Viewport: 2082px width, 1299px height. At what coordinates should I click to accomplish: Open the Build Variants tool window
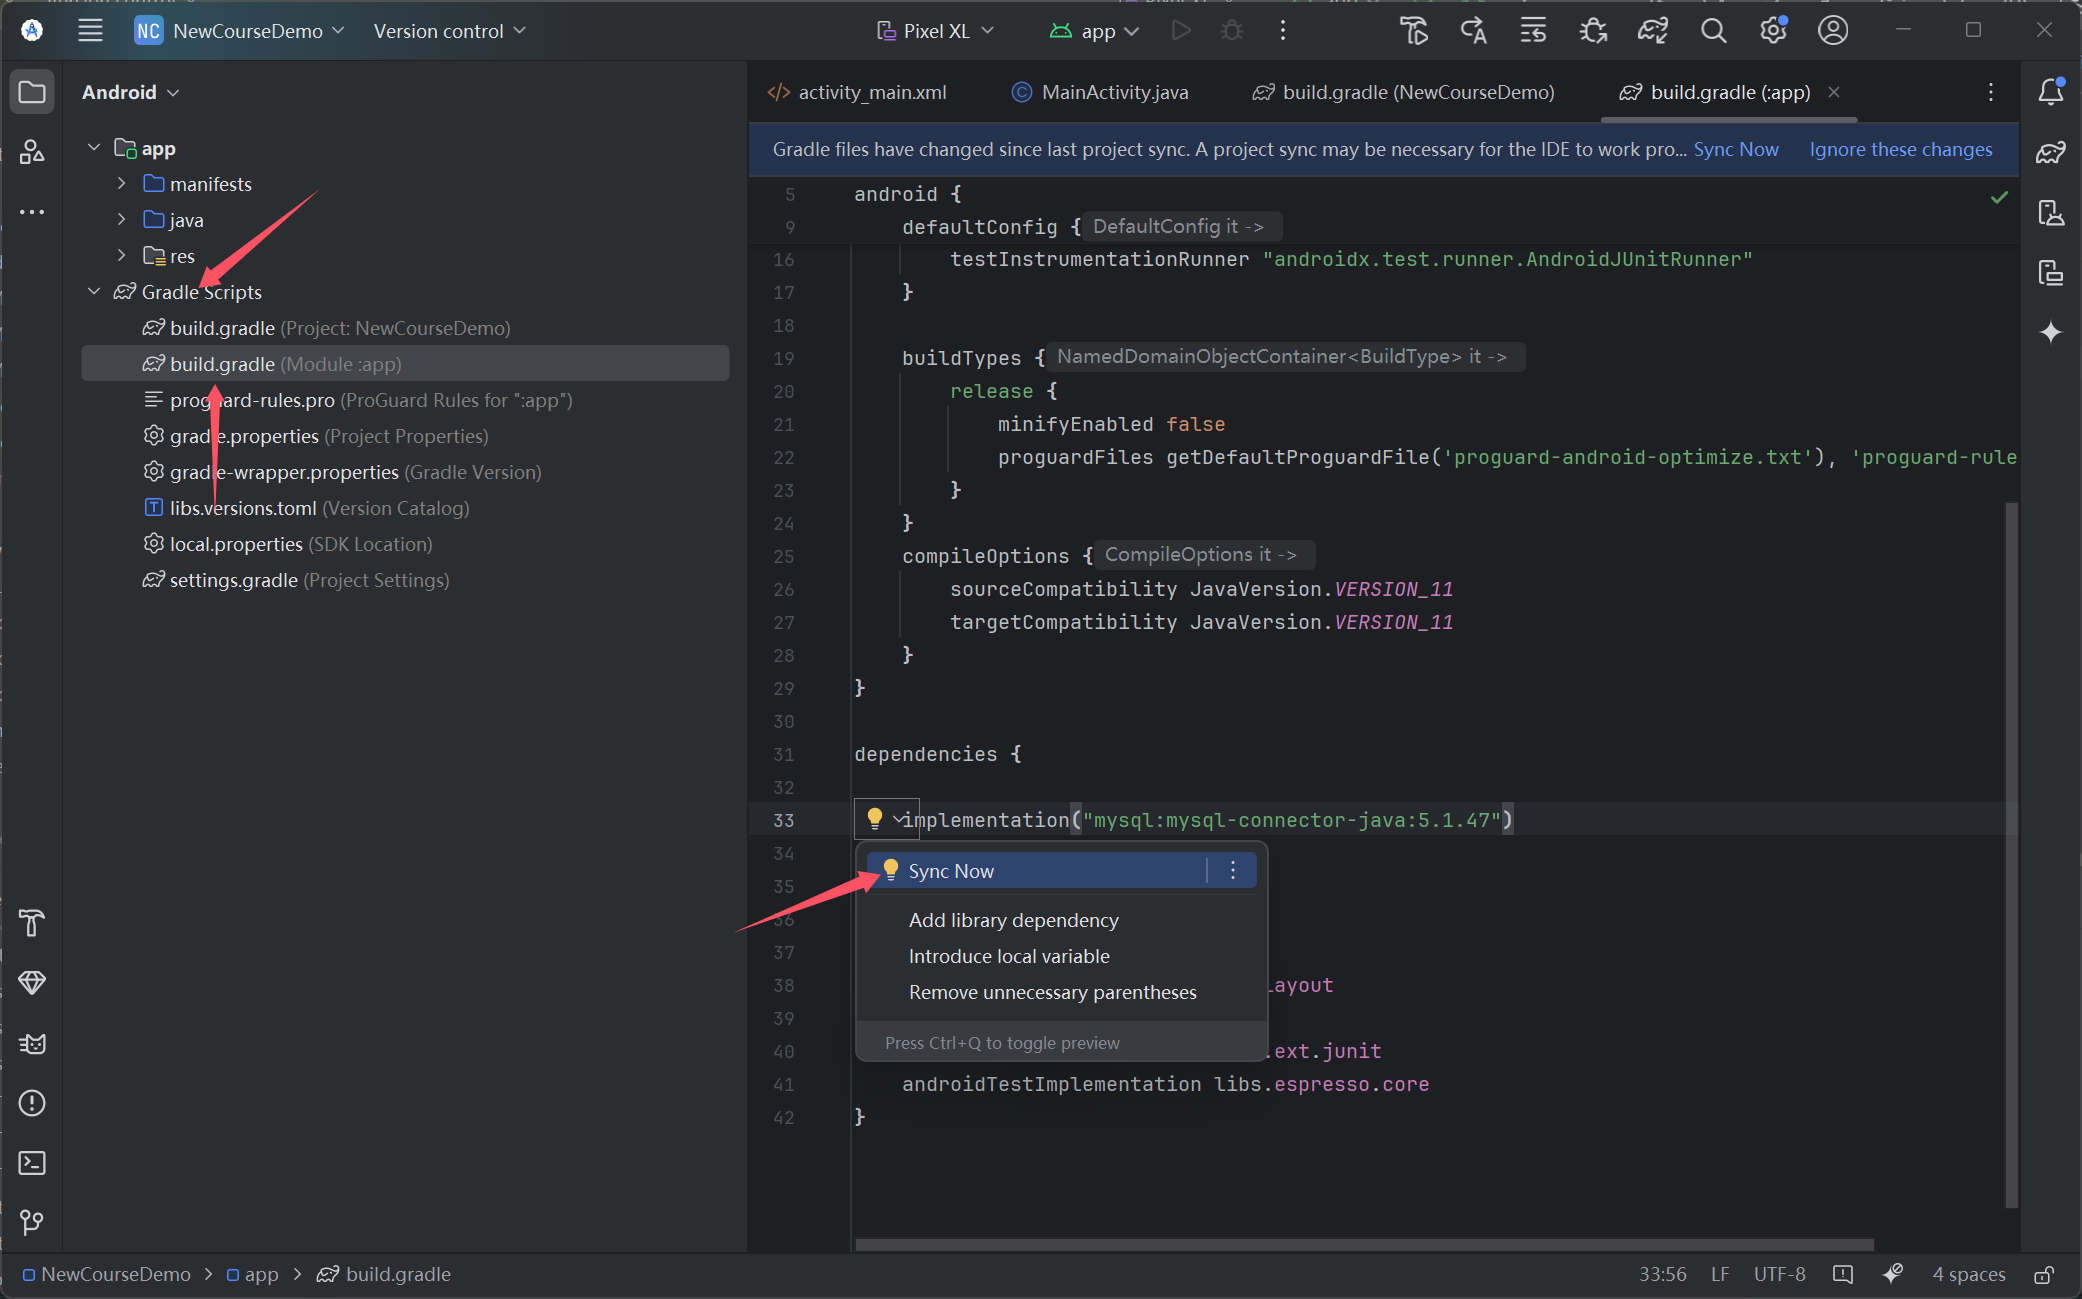pyautogui.click(x=32, y=983)
